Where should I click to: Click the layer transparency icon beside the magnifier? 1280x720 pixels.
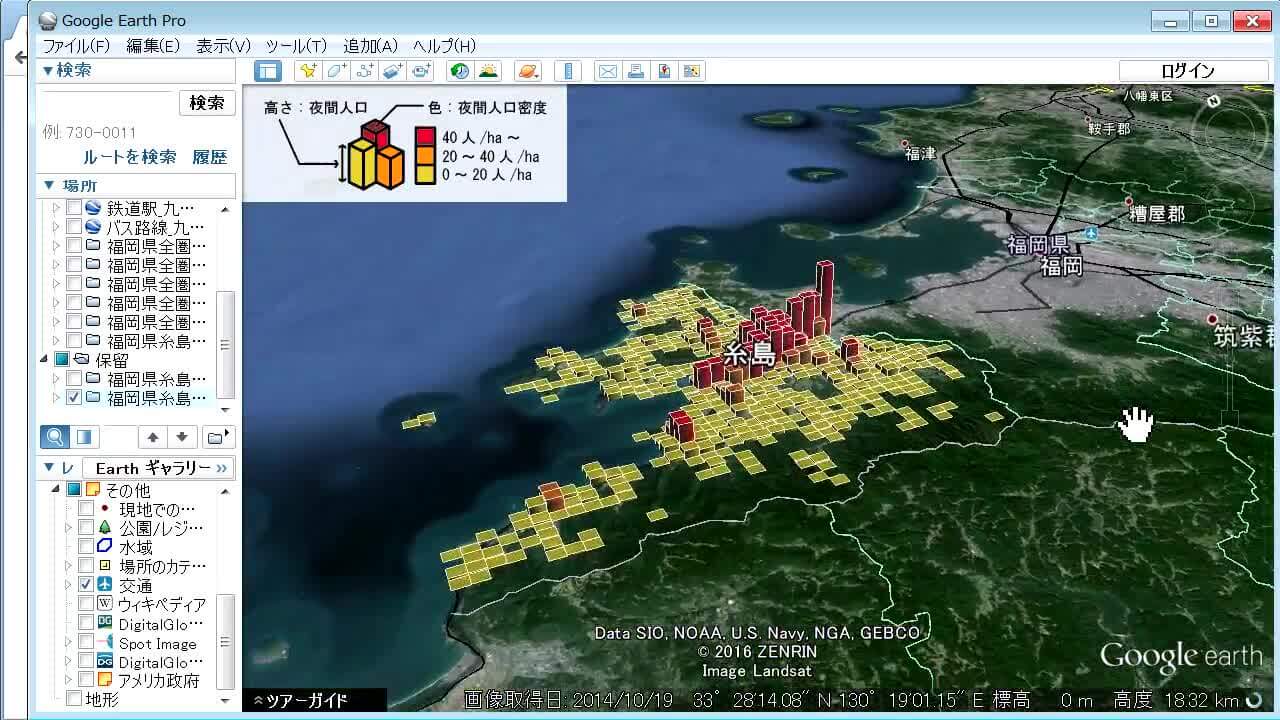(x=84, y=437)
